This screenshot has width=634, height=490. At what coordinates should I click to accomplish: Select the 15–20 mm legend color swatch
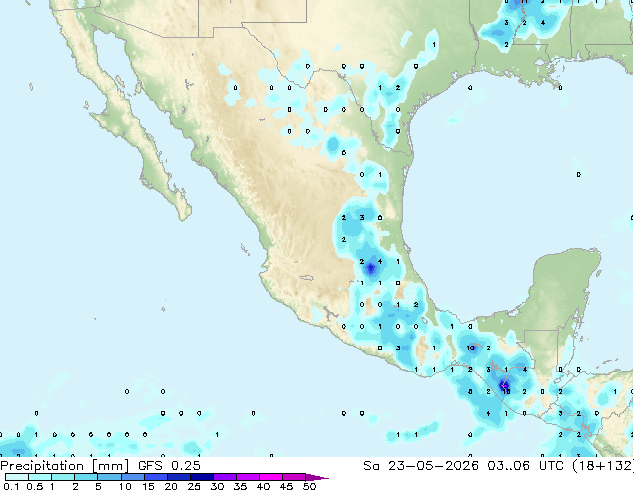155,477
